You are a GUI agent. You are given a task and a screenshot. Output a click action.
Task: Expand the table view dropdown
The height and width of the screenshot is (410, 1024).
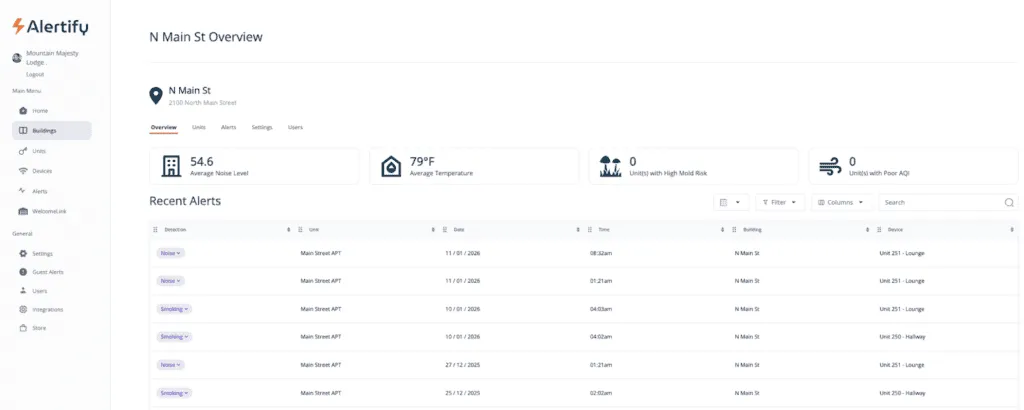click(731, 202)
